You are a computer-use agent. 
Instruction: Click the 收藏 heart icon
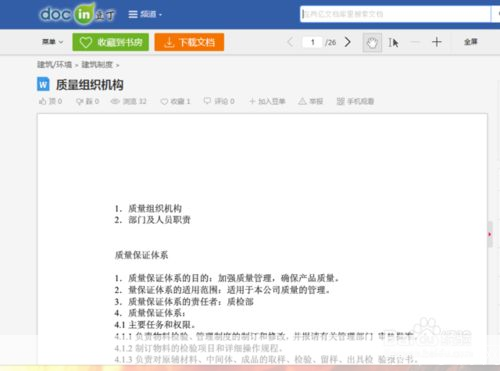click(x=164, y=102)
